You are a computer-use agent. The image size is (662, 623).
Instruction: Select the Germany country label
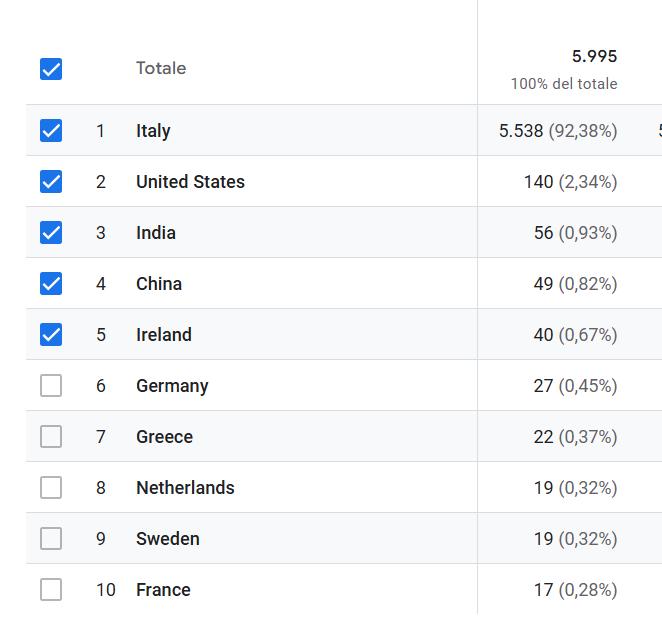click(172, 386)
